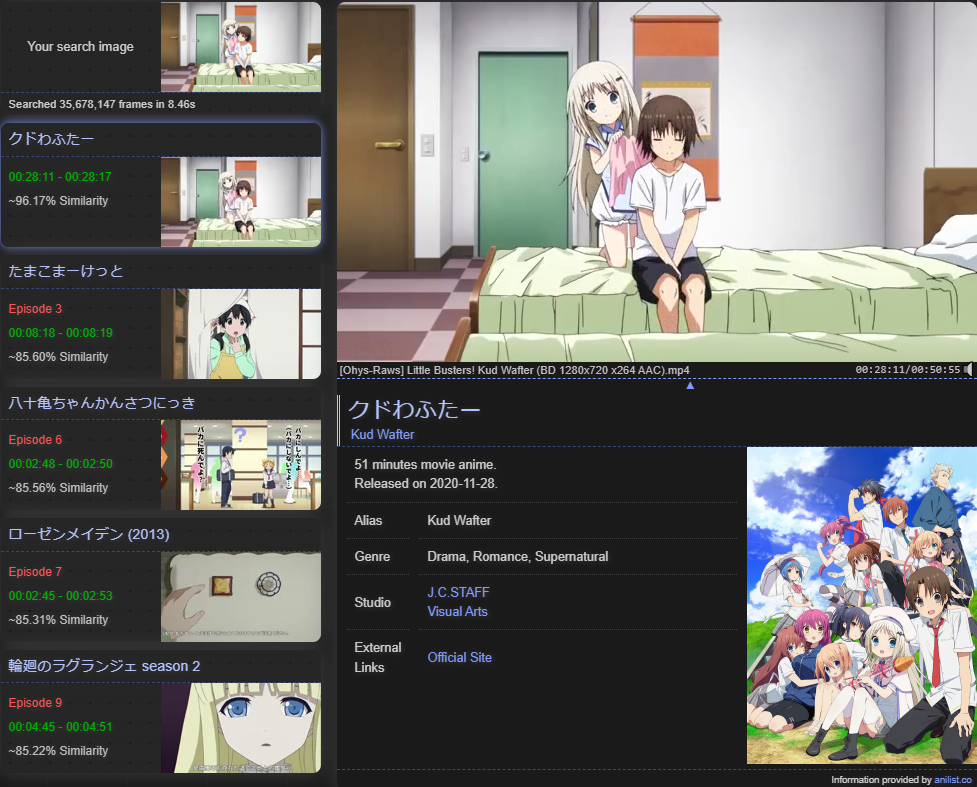Click the ~96.17% Similarity text
977x787 pixels.
point(58,201)
